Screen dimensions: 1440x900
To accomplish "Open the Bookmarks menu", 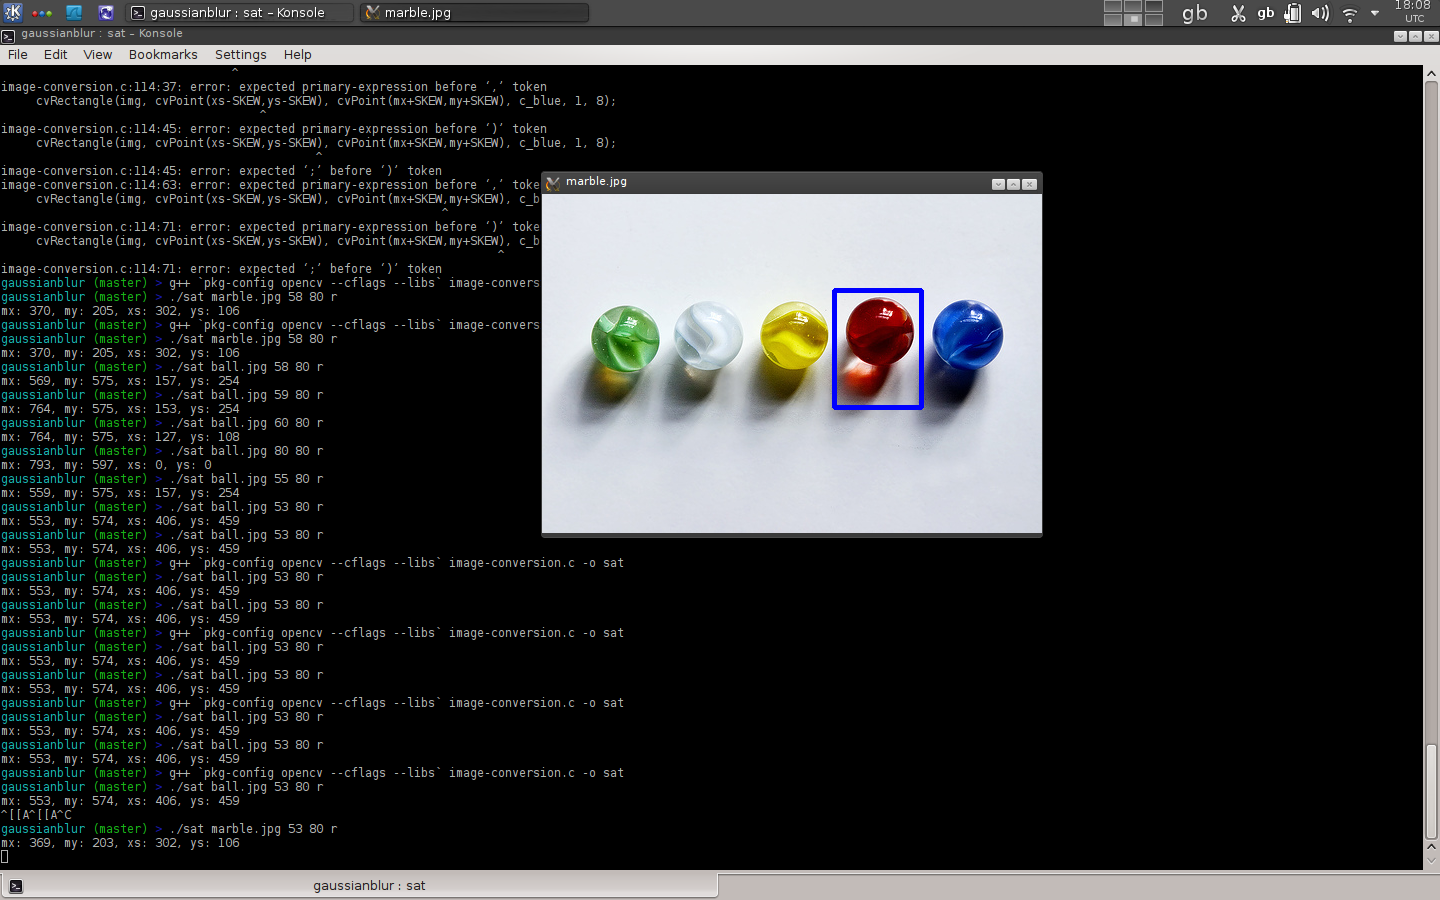I will [x=163, y=55].
